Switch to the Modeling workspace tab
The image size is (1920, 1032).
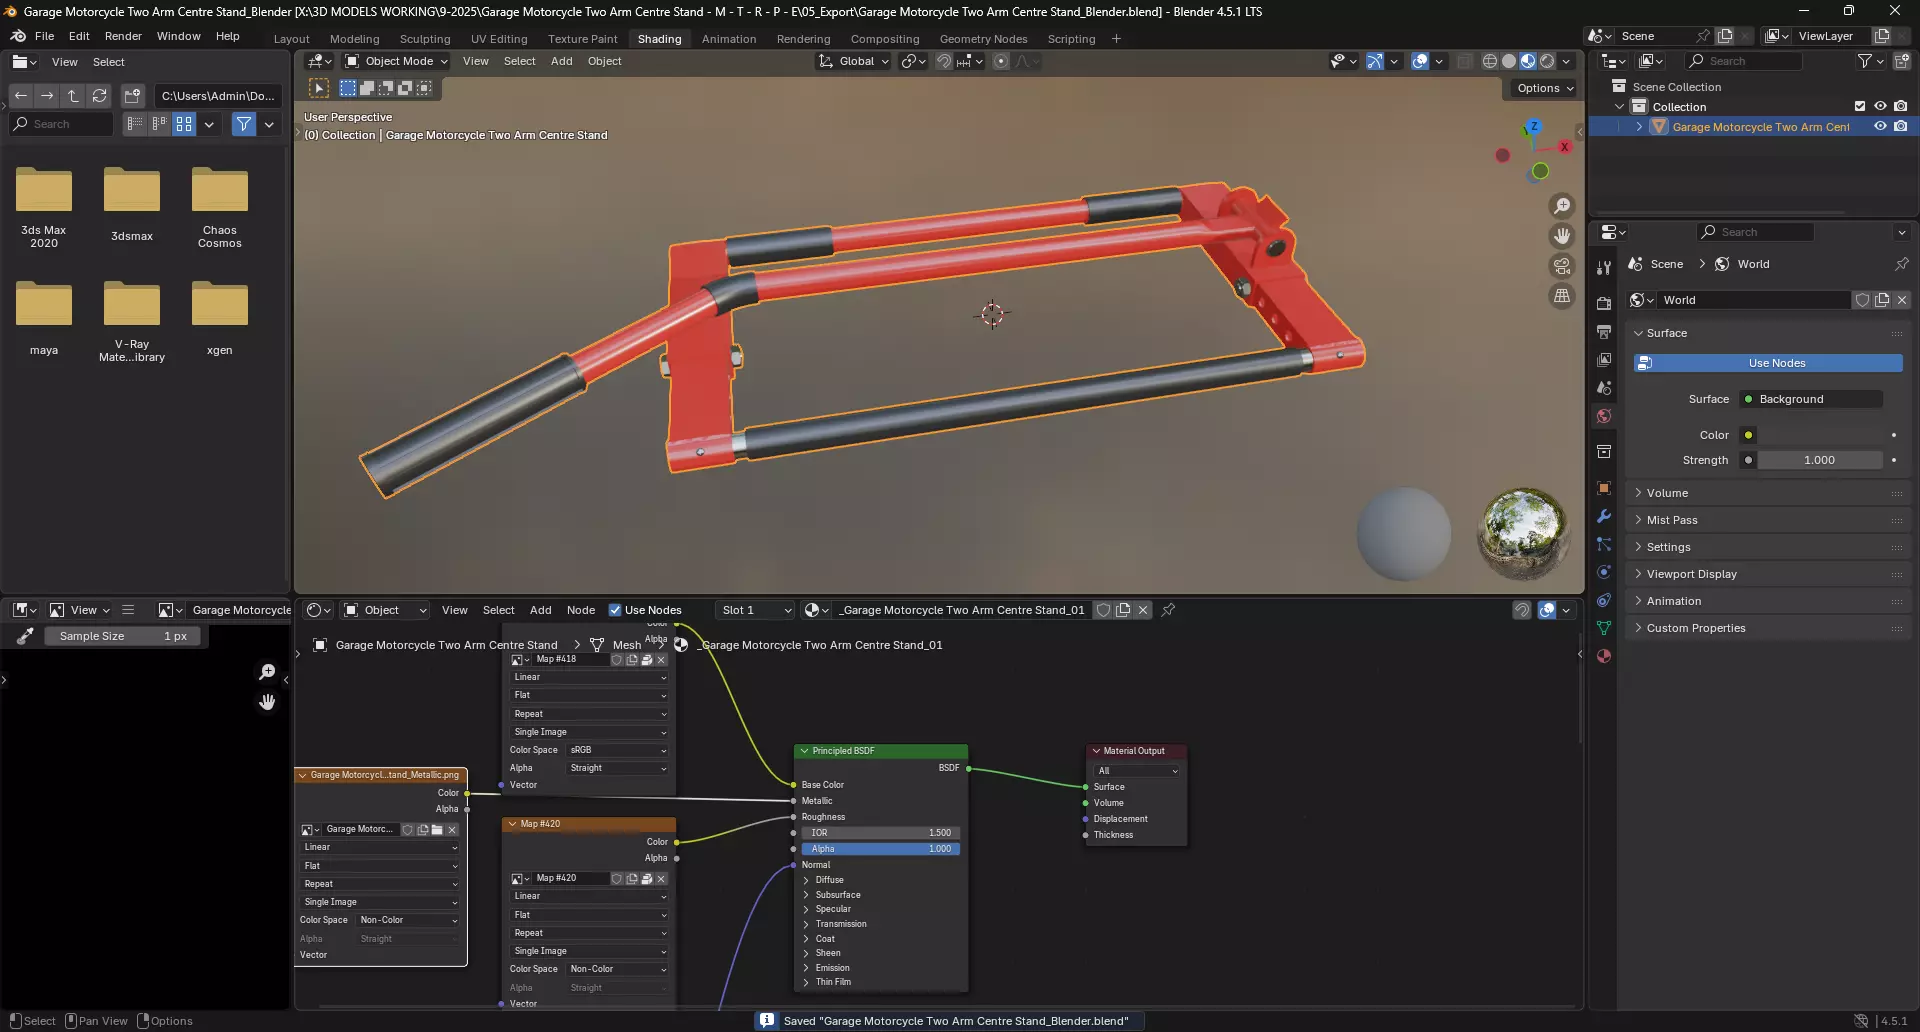354,39
